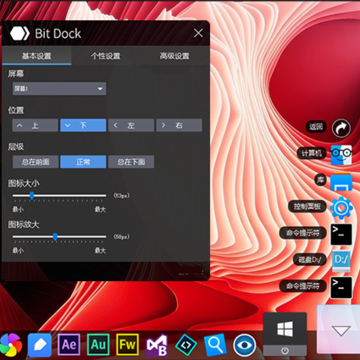The width and height of the screenshot is (360, 360).
Task: Click the Windows logo start tile
Action: [285, 329]
